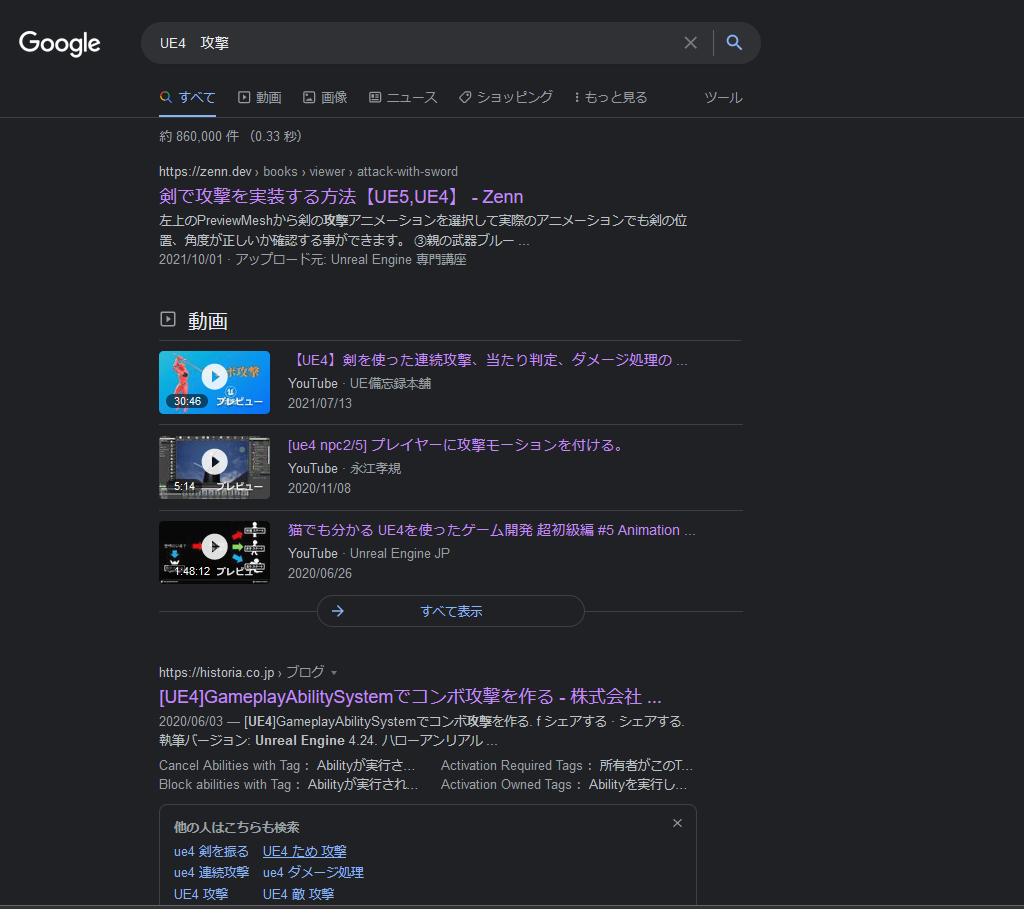Click the 永江孝規 channel name

coord(376,469)
